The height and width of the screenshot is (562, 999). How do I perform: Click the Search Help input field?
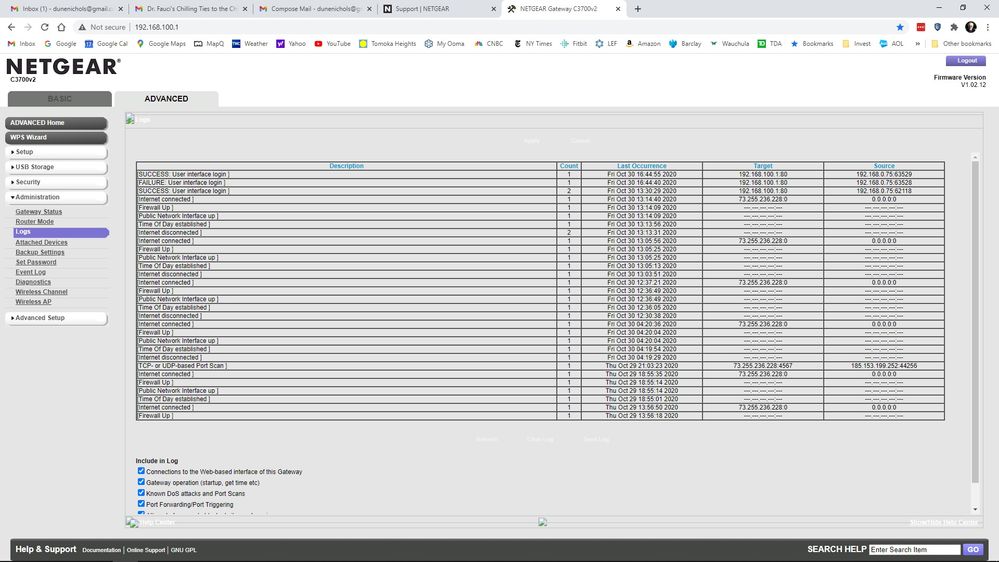point(914,549)
